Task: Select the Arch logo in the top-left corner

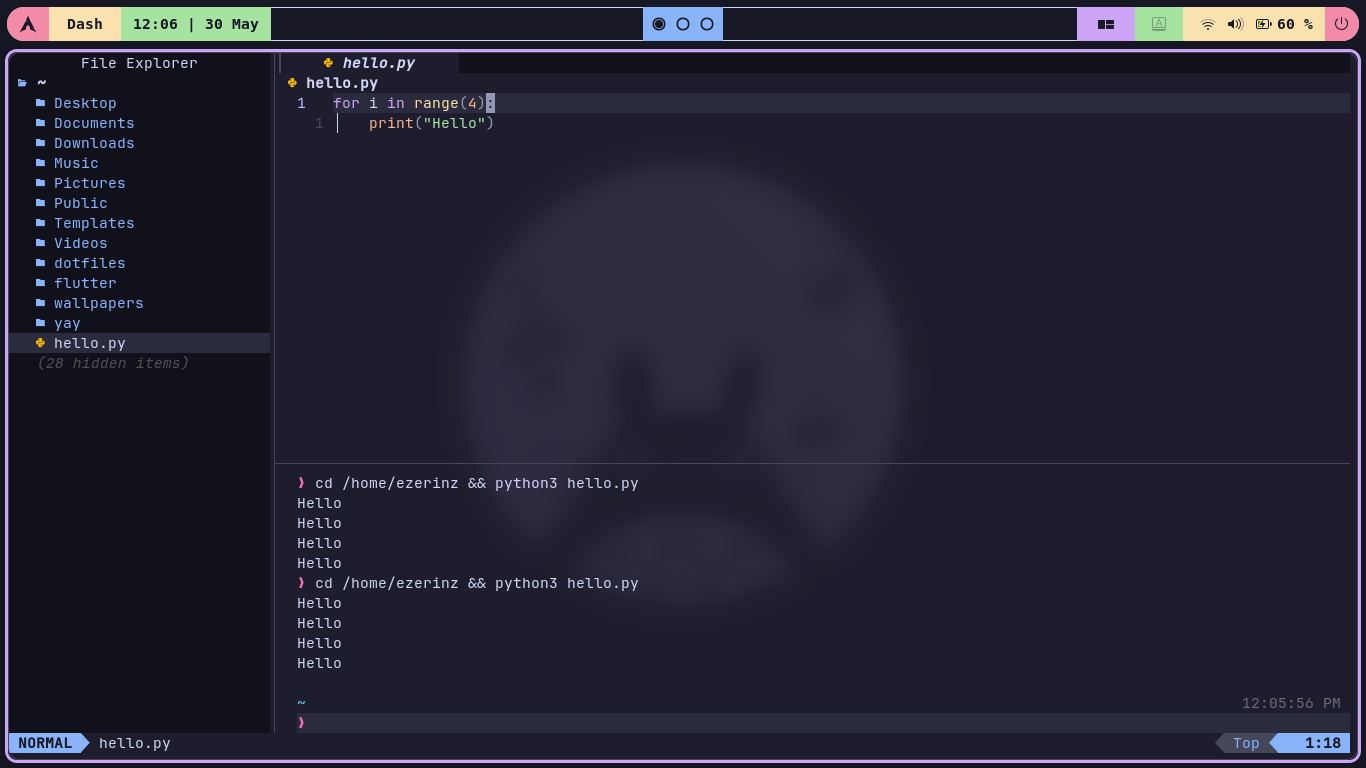Action: tap(26, 23)
